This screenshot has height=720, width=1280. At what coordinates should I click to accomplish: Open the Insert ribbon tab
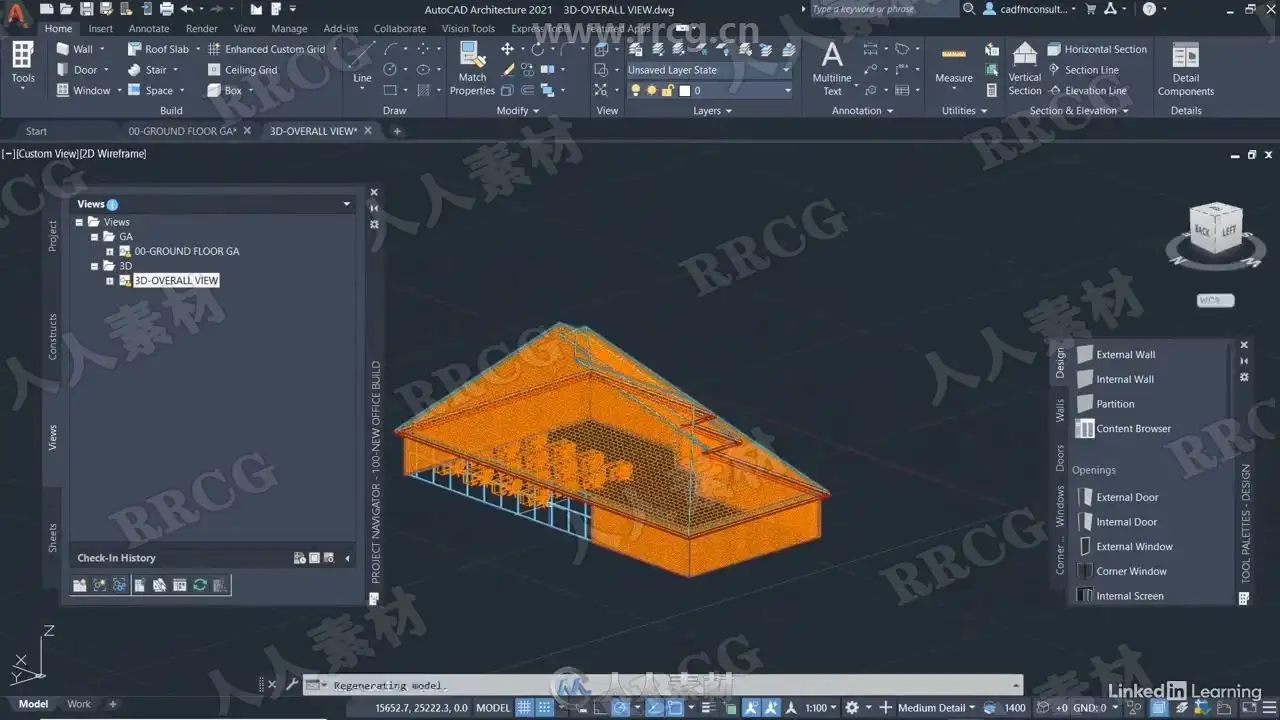101,29
